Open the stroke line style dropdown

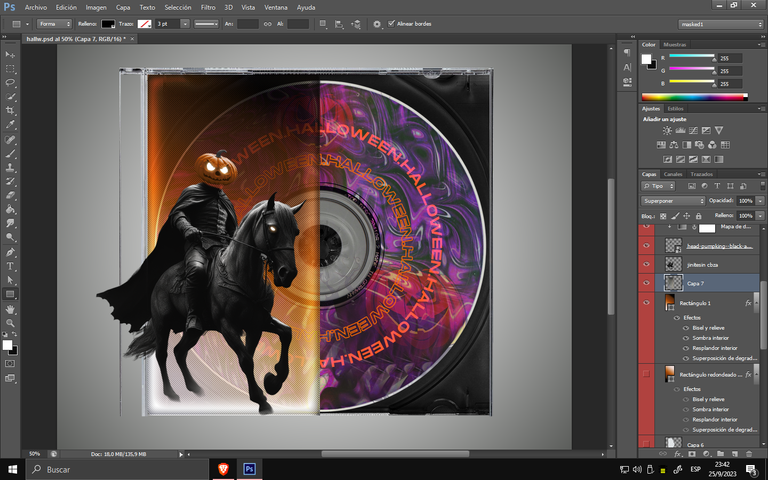[x=206, y=24]
